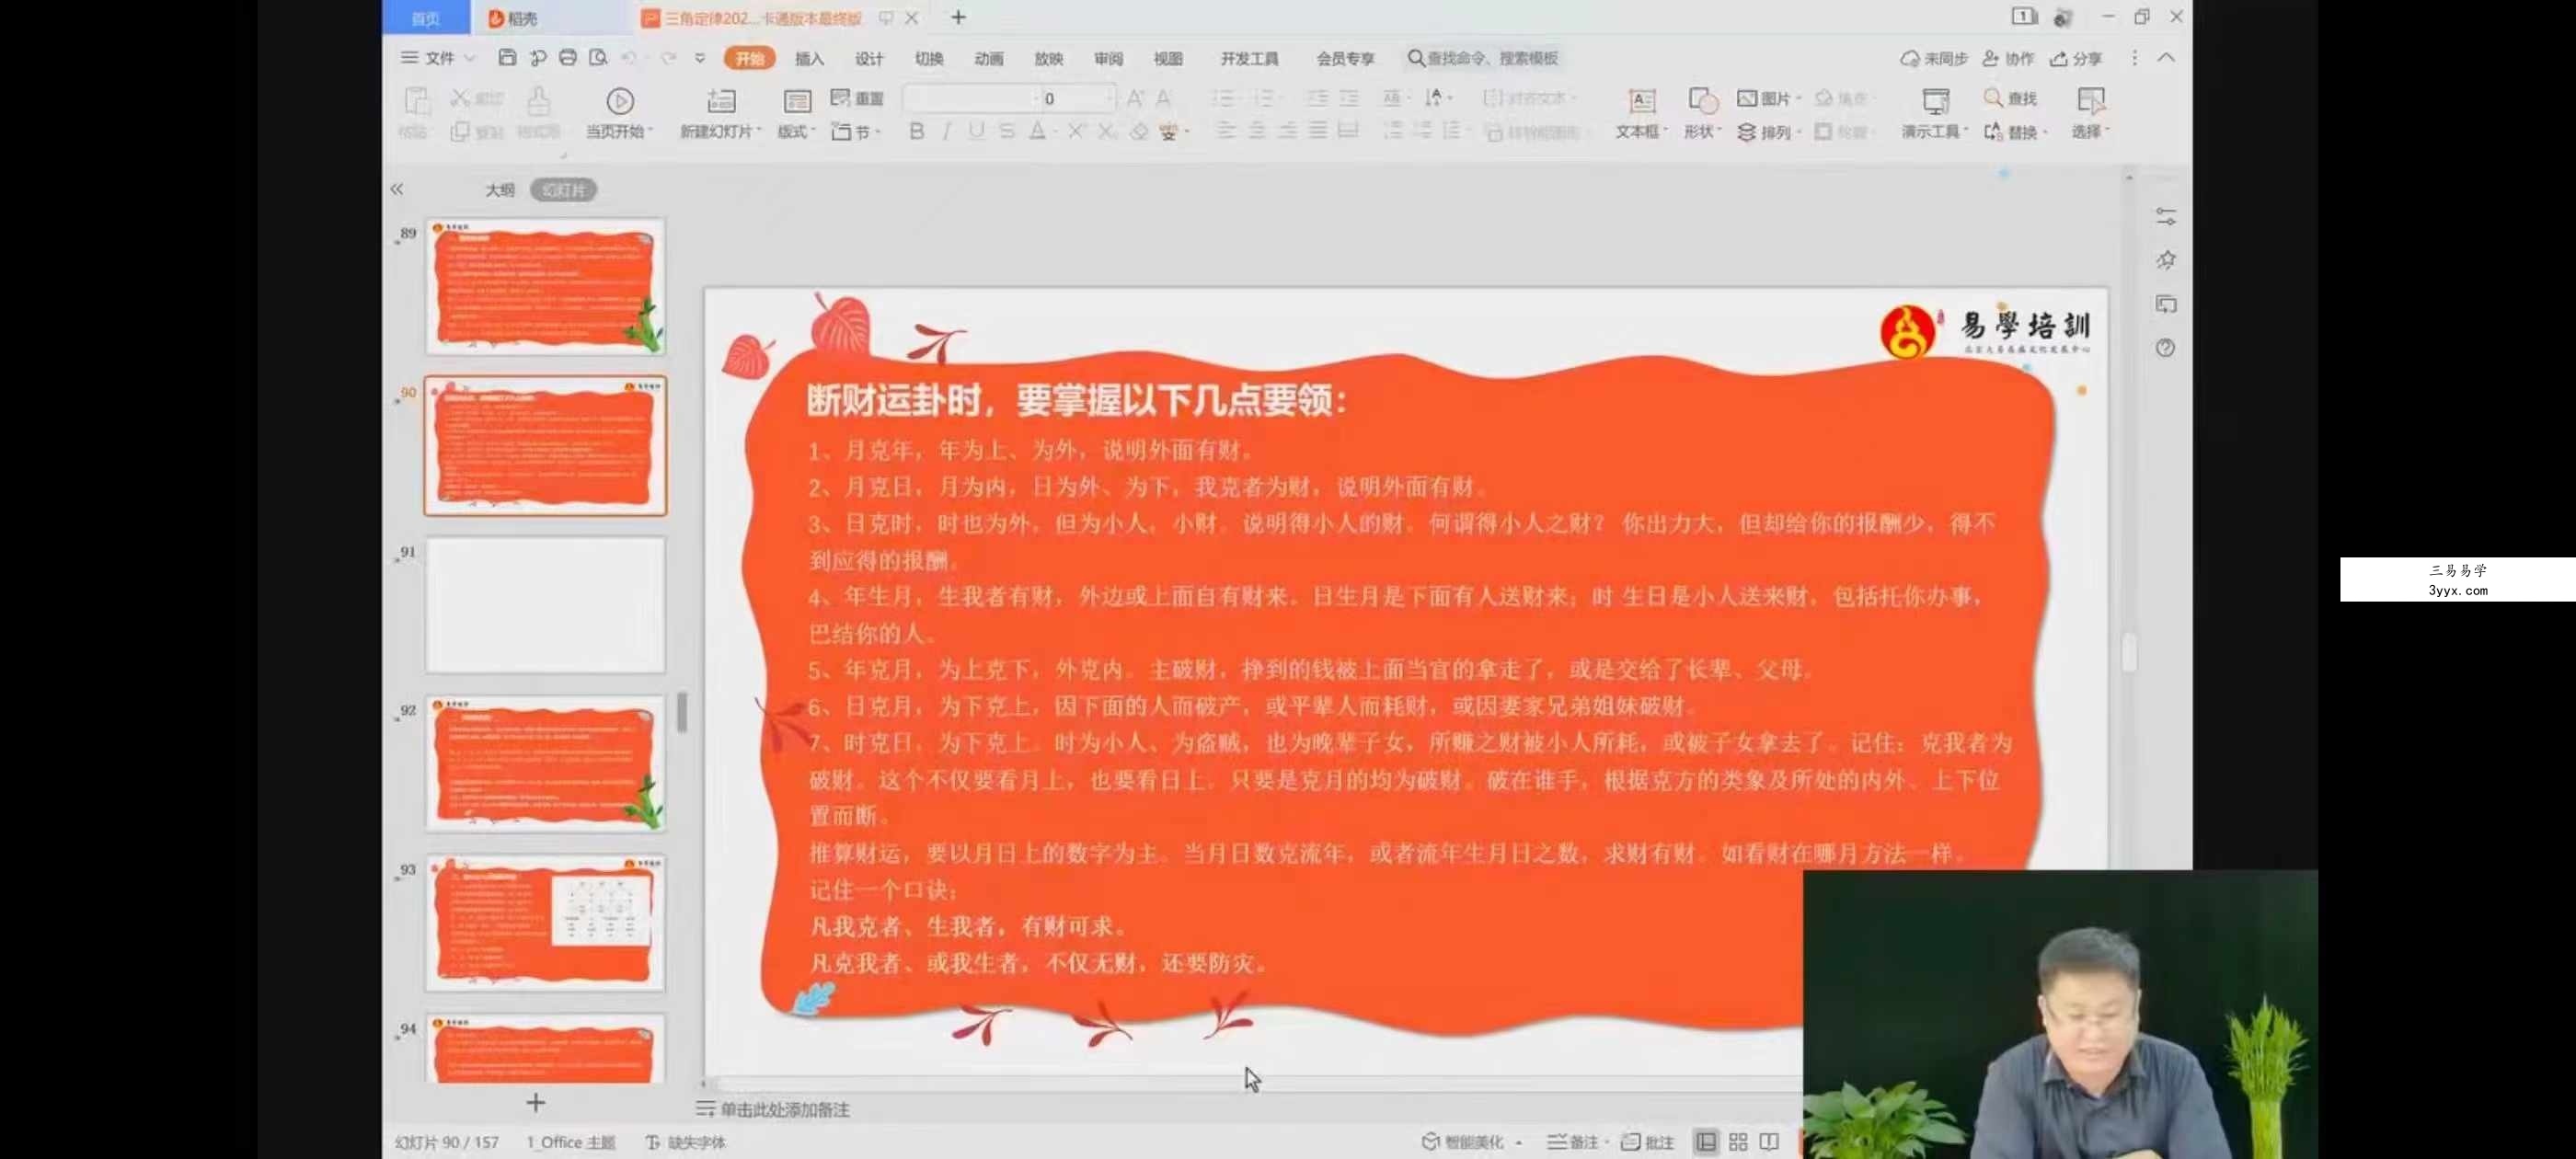This screenshot has width=2576, height=1159.
Task: Open the Section (节) dropdown
Action: point(856,132)
